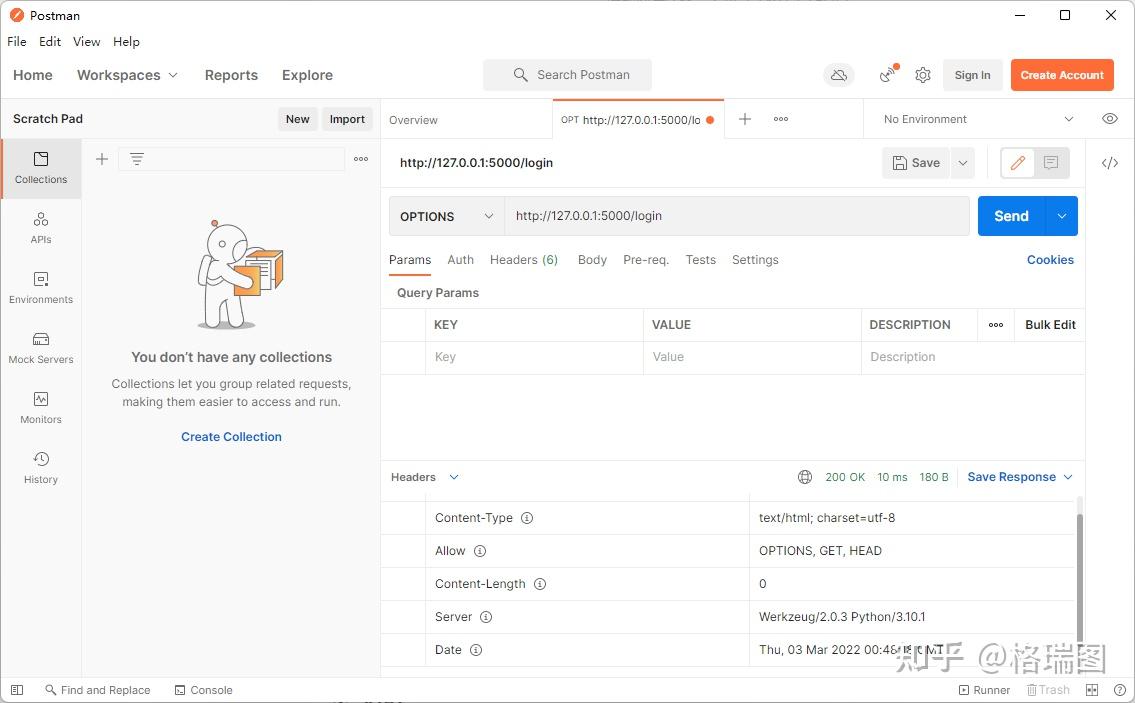Open a new request tab with plus
The width and height of the screenshot is (1135, 703).
pyautogui.click(x=745, y=119)
